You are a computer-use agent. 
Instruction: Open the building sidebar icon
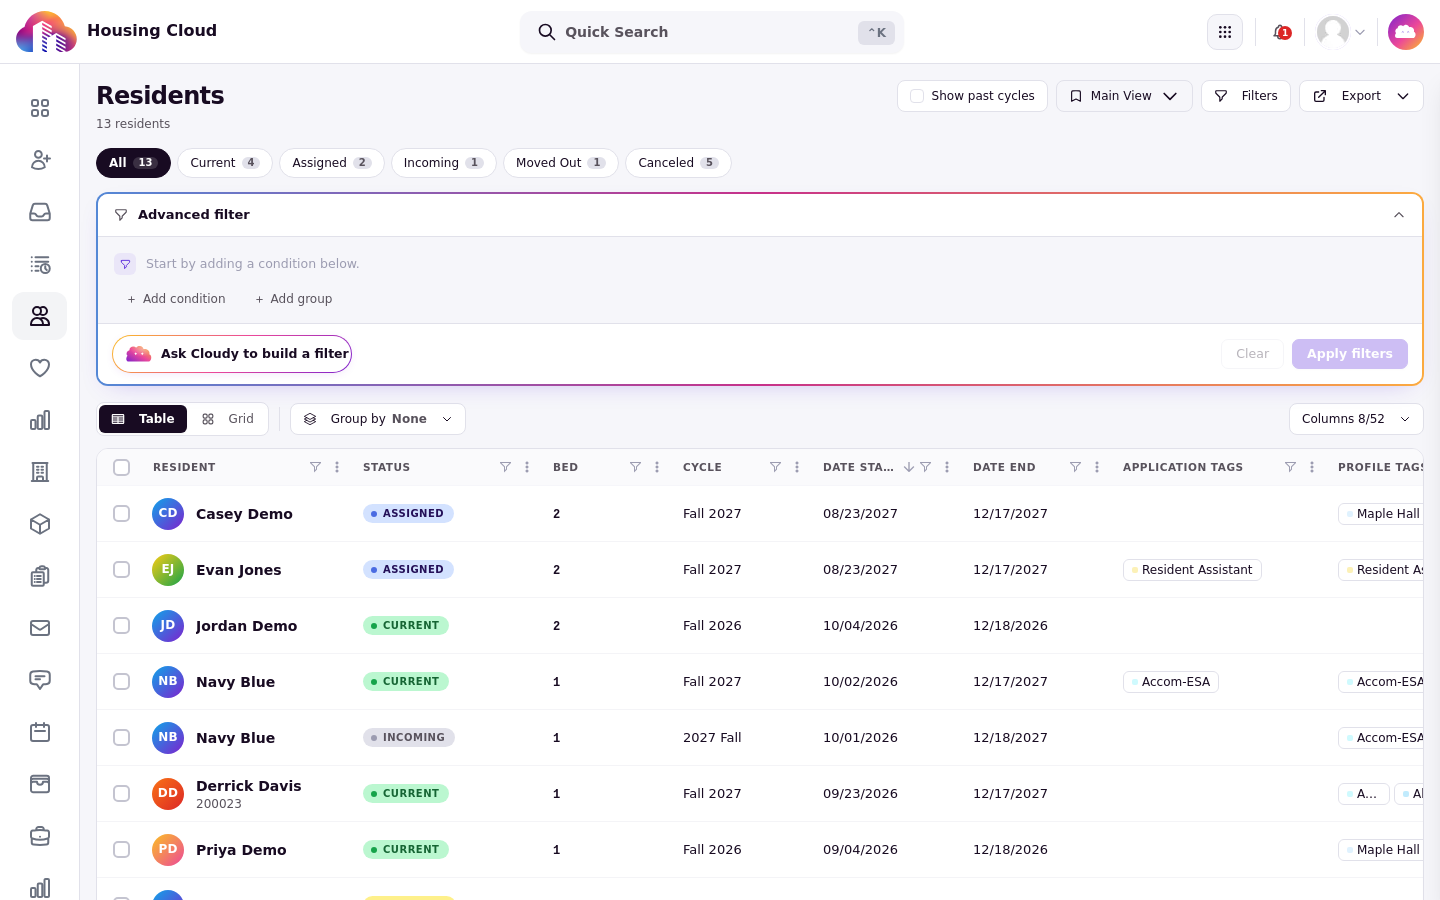pos(40,472)
